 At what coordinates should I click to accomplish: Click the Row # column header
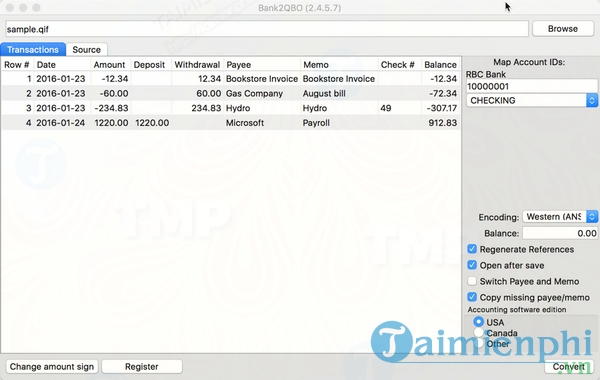pos(16,65)
